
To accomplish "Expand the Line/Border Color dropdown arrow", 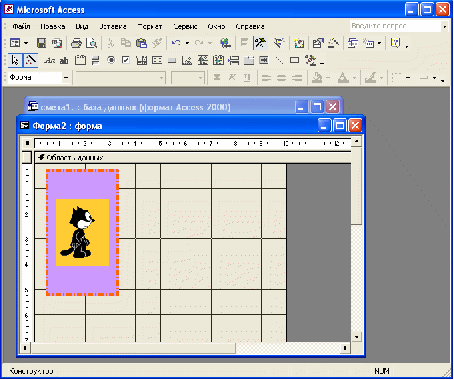I will point(381,78).
